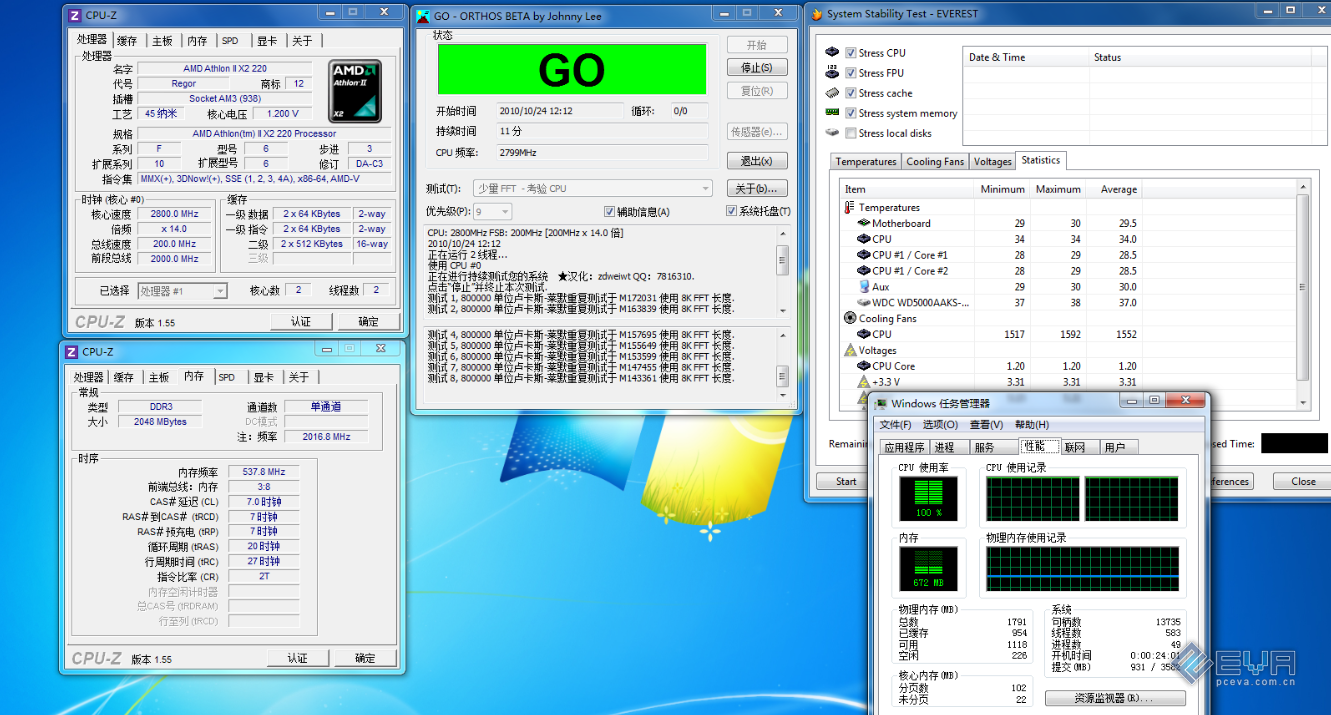Click the green GO status panel

571,69
